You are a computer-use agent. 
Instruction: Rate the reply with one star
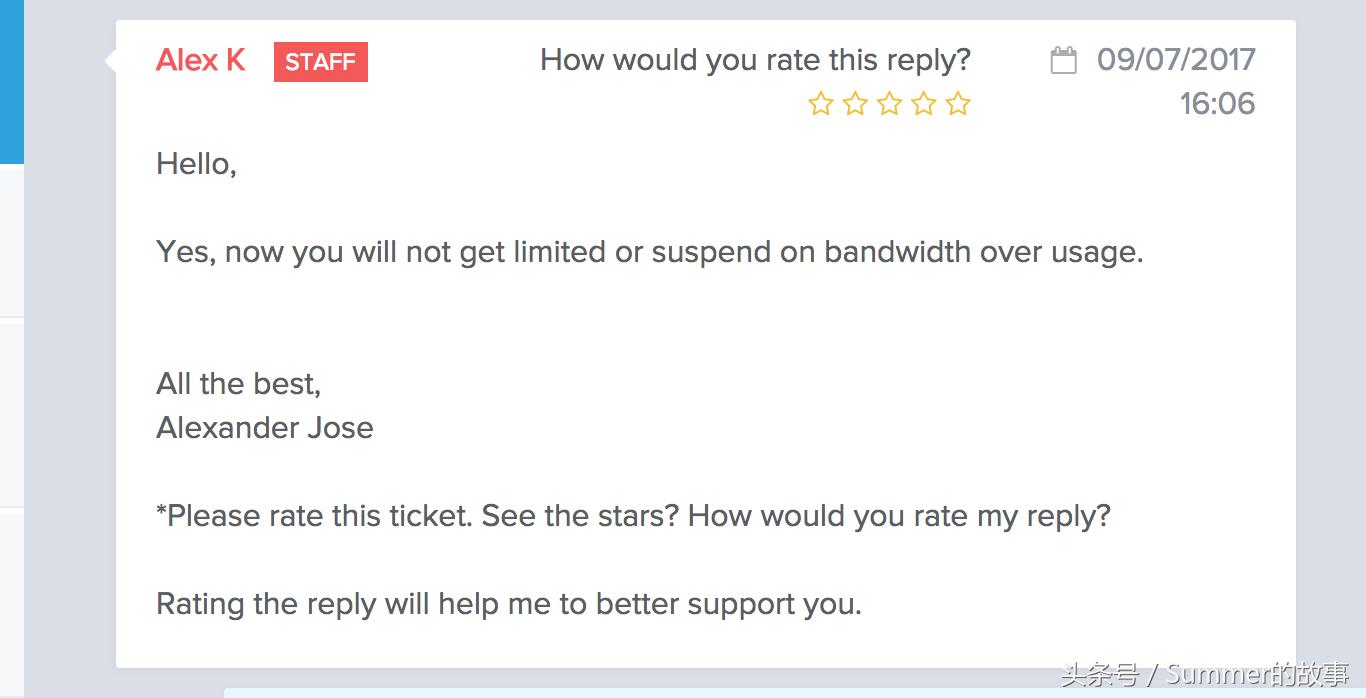click(x=820, y=104)
